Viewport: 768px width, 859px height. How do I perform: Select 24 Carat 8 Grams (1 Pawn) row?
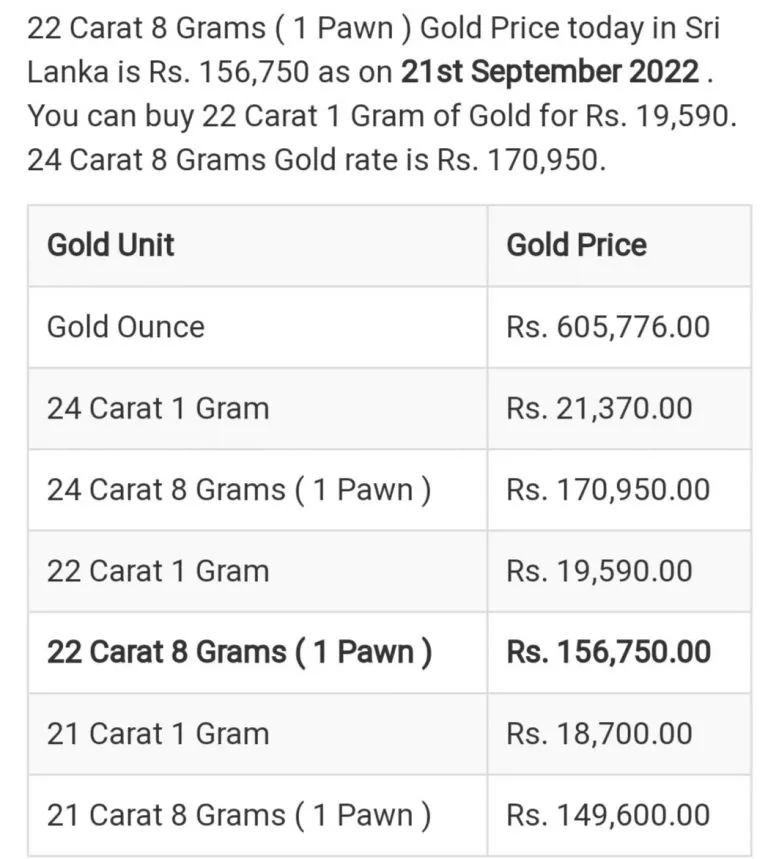pos(389,490)
